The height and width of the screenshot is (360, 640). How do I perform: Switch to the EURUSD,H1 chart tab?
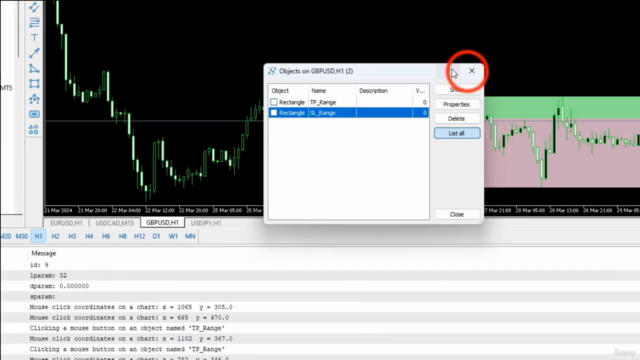pos(66,223)
